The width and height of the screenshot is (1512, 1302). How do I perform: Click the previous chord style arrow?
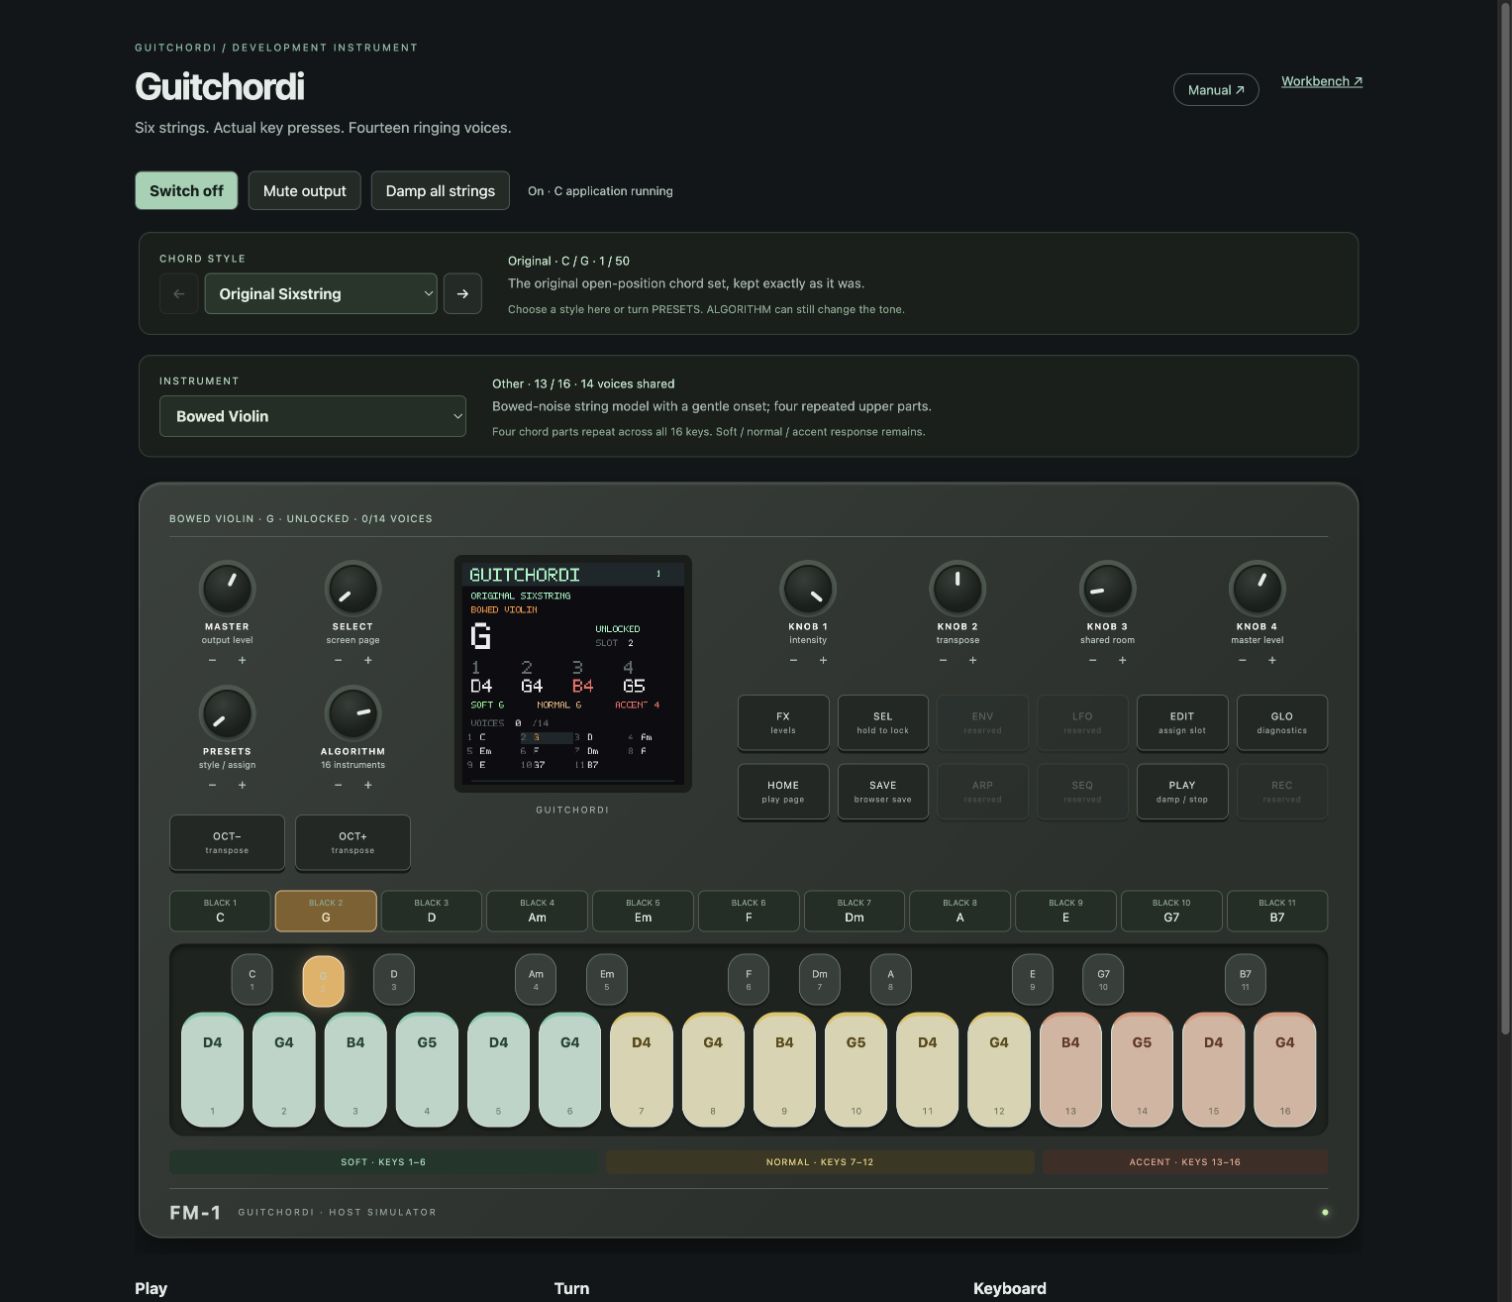(x=179, y=294)
